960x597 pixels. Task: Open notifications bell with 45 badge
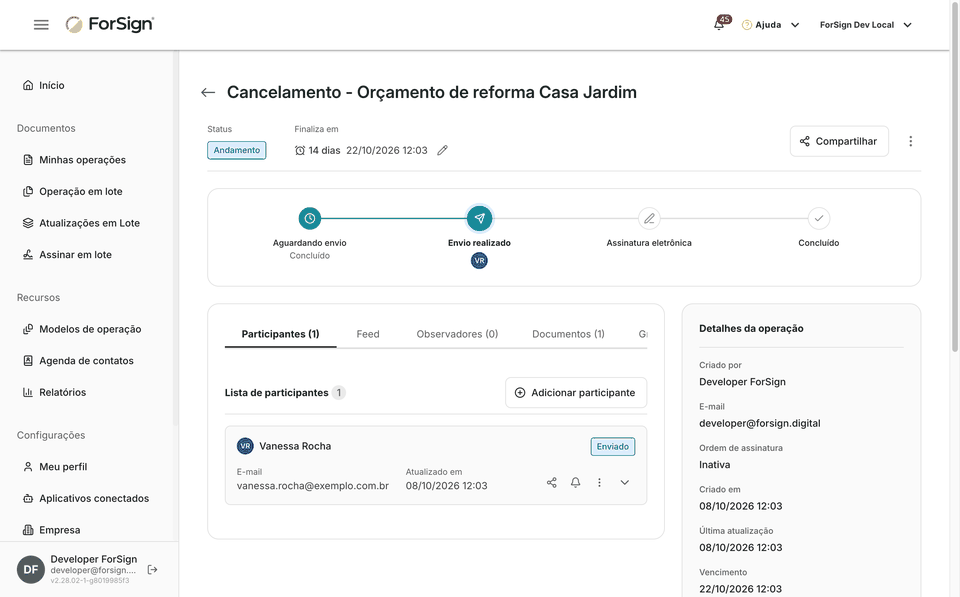[x=719, y=24]
